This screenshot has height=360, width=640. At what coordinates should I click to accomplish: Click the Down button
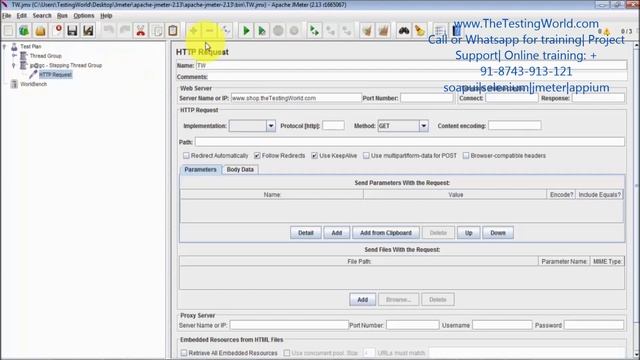click(498, 233)
